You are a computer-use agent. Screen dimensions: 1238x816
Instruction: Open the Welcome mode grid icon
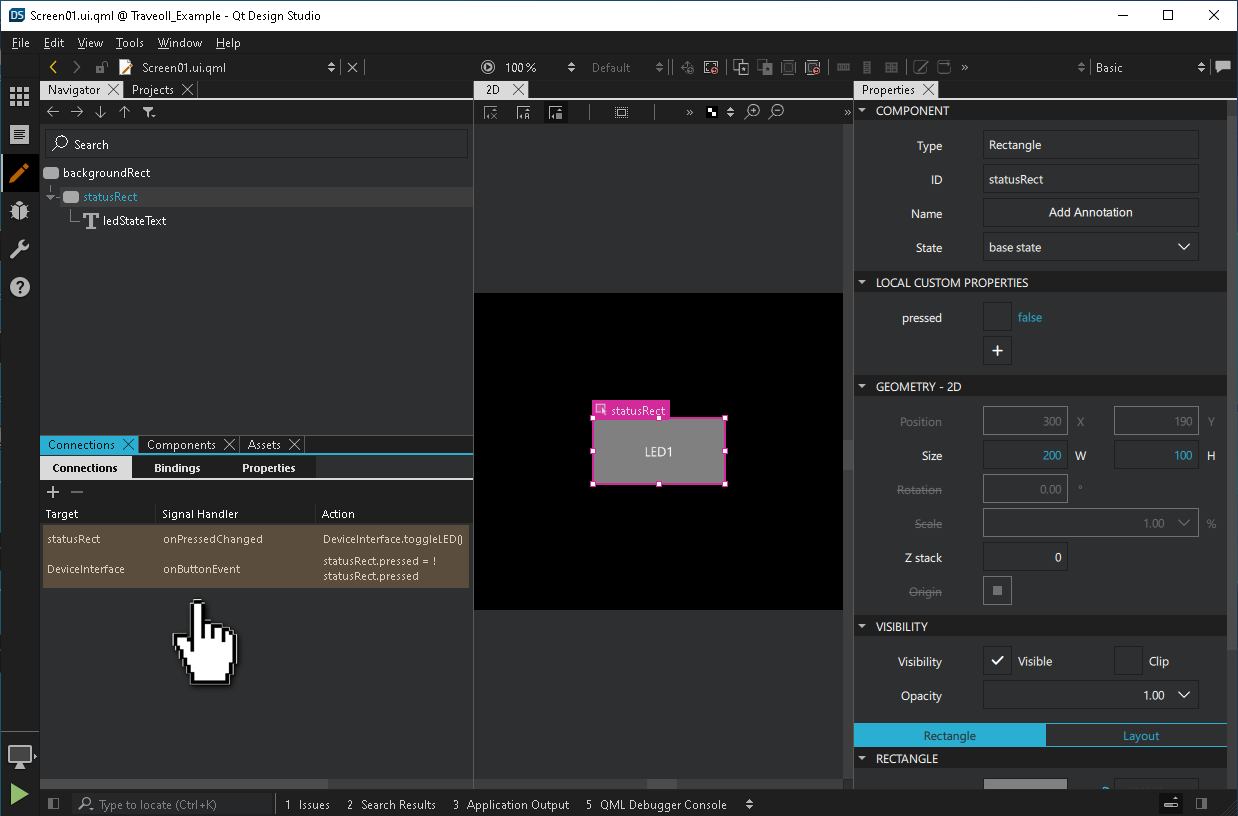point(19,97)
